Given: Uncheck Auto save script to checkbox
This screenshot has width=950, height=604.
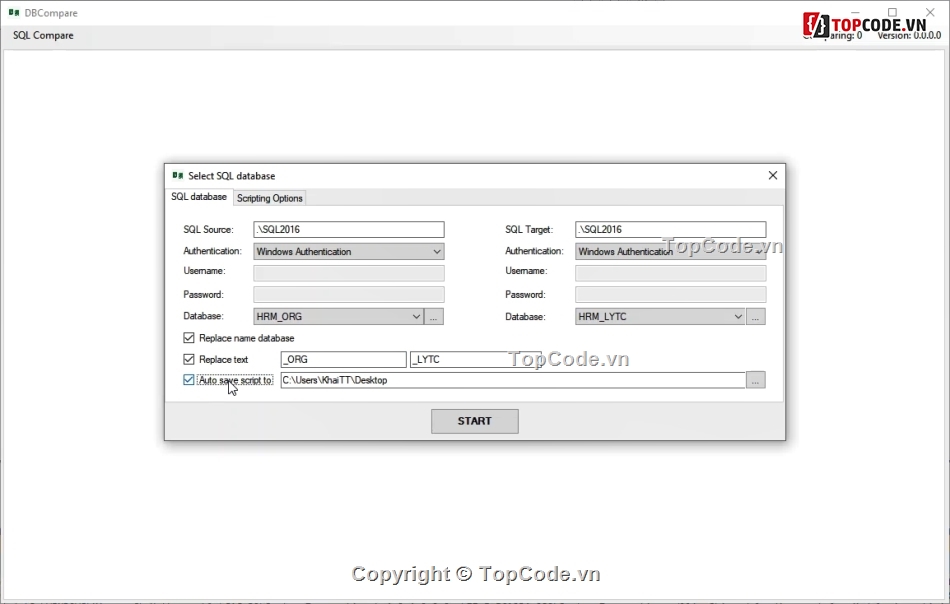Looking at the screenshot, I should pos(189,380).
